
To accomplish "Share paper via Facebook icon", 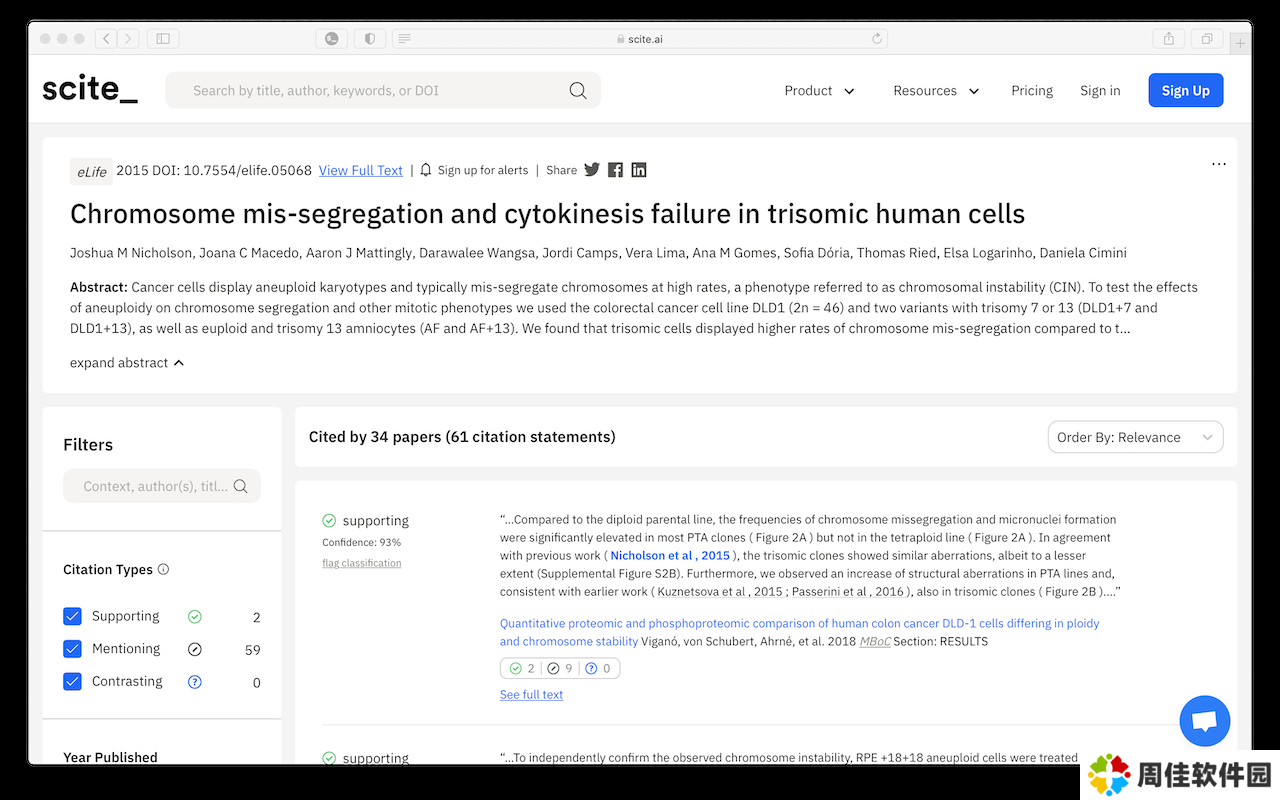I will 615,170.
